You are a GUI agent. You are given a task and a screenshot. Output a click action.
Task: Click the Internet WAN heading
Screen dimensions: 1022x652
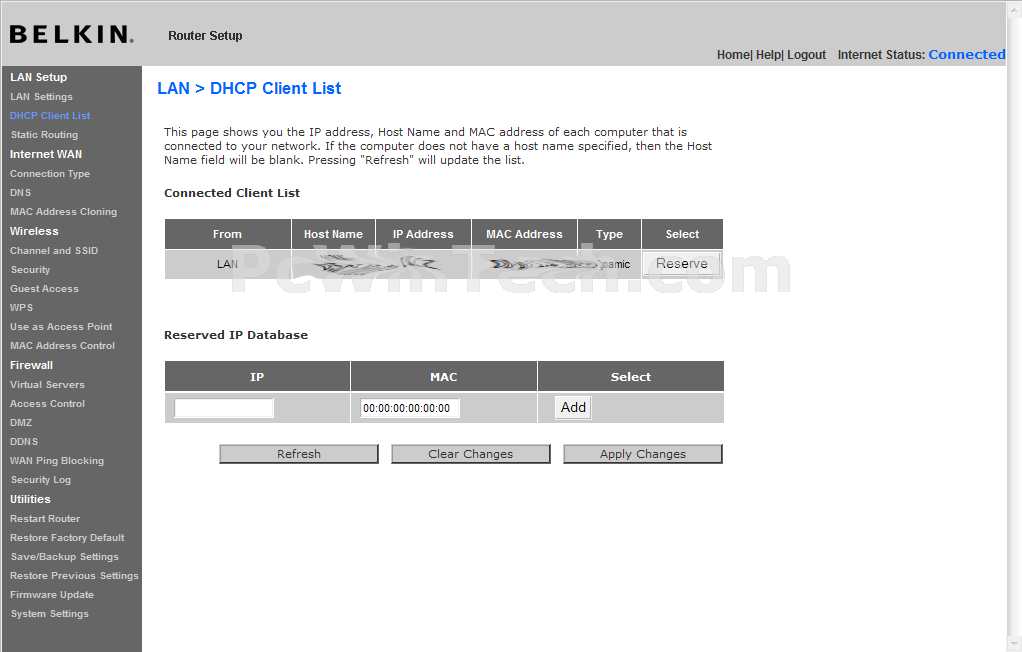pyautogui.click(x=46, y=154)
